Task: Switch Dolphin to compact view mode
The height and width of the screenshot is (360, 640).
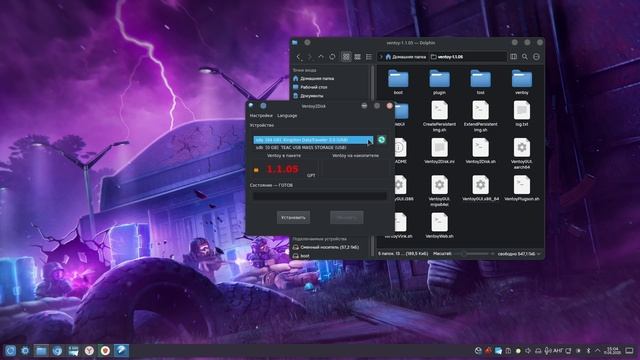Action: 358,57
